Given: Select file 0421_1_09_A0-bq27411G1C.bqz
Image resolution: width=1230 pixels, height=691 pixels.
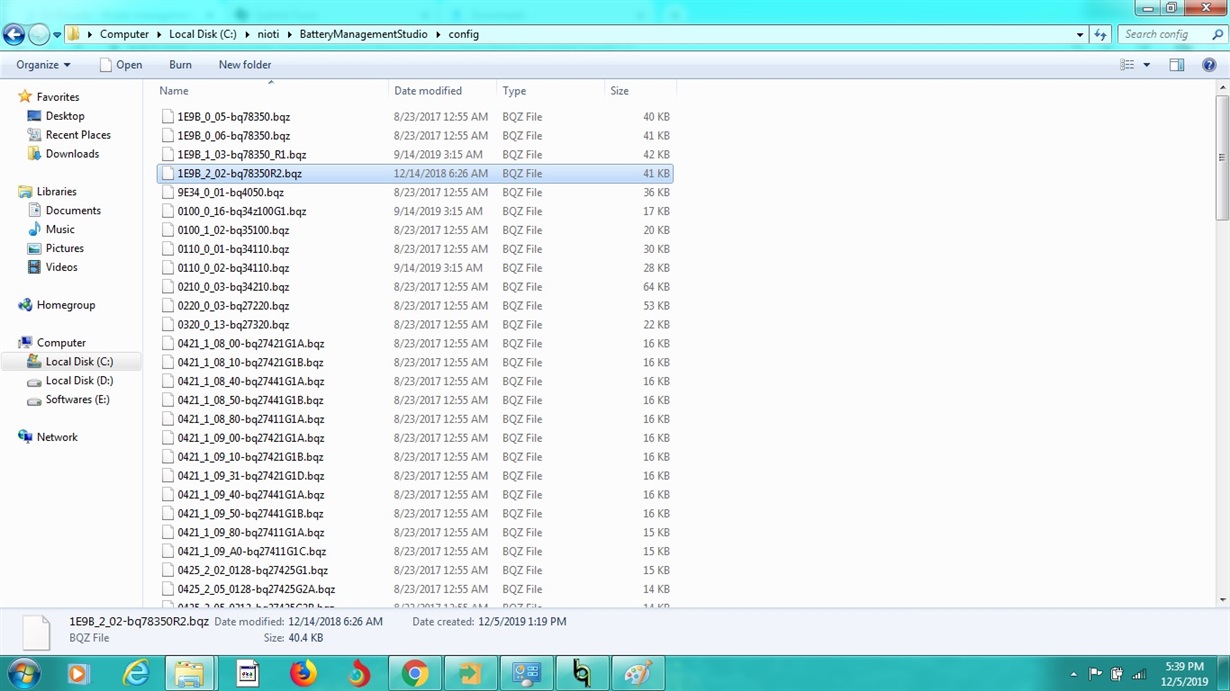Looking at the screenshot, I should coord(252,552).
